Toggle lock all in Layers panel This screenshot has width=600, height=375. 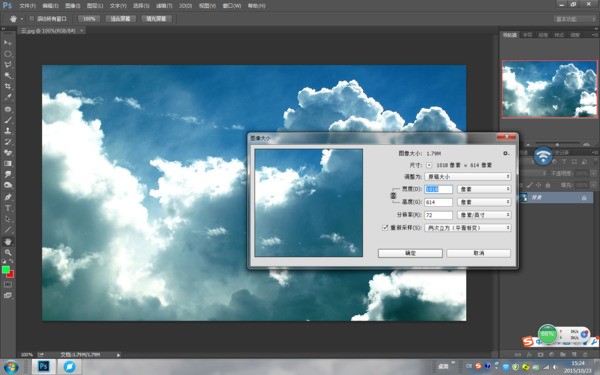[x=548, y=185]
